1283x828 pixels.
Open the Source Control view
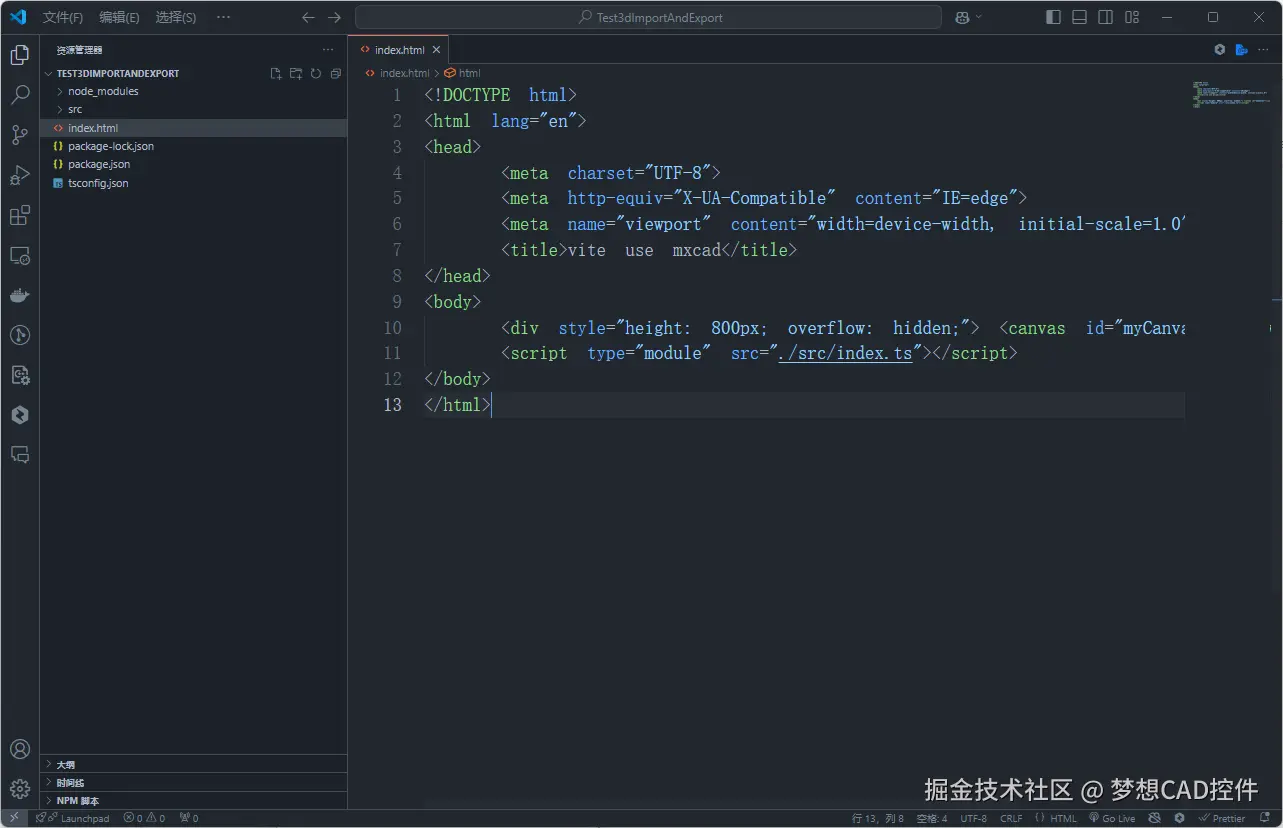19,135
